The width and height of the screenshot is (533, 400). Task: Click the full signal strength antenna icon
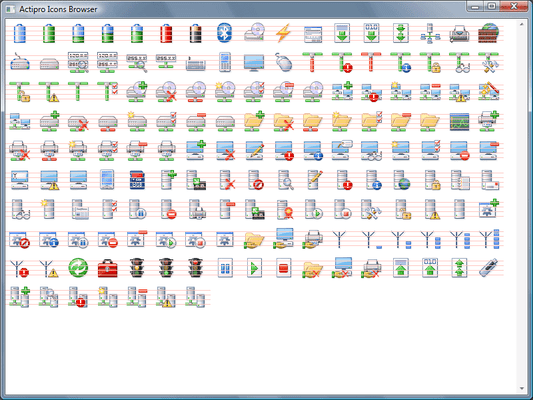tap(488, 239)
